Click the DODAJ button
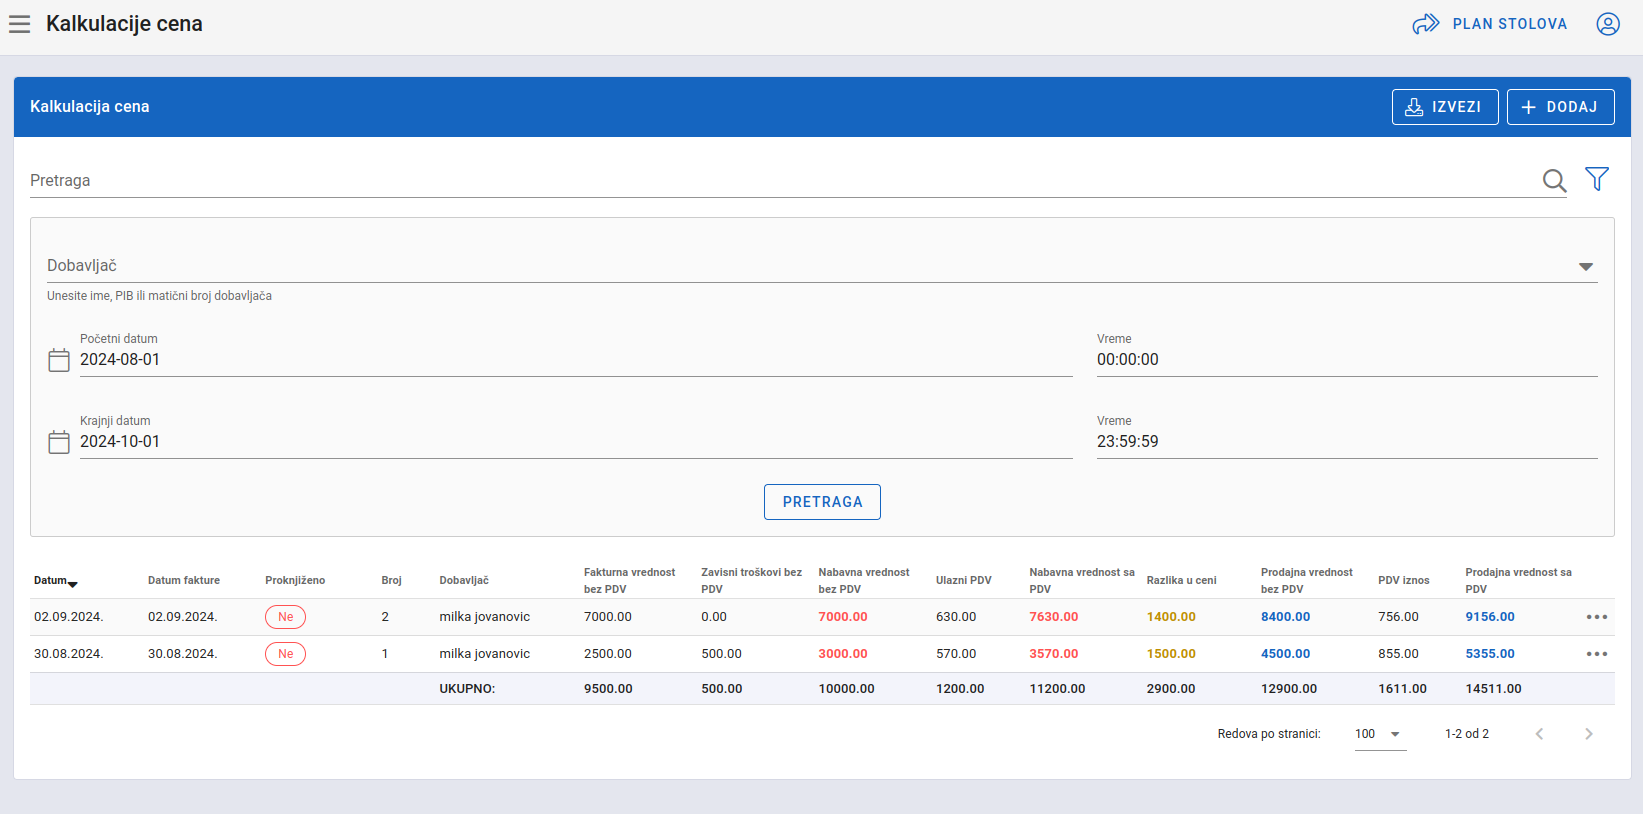The image size is (1643, 814). [1560, 107]
